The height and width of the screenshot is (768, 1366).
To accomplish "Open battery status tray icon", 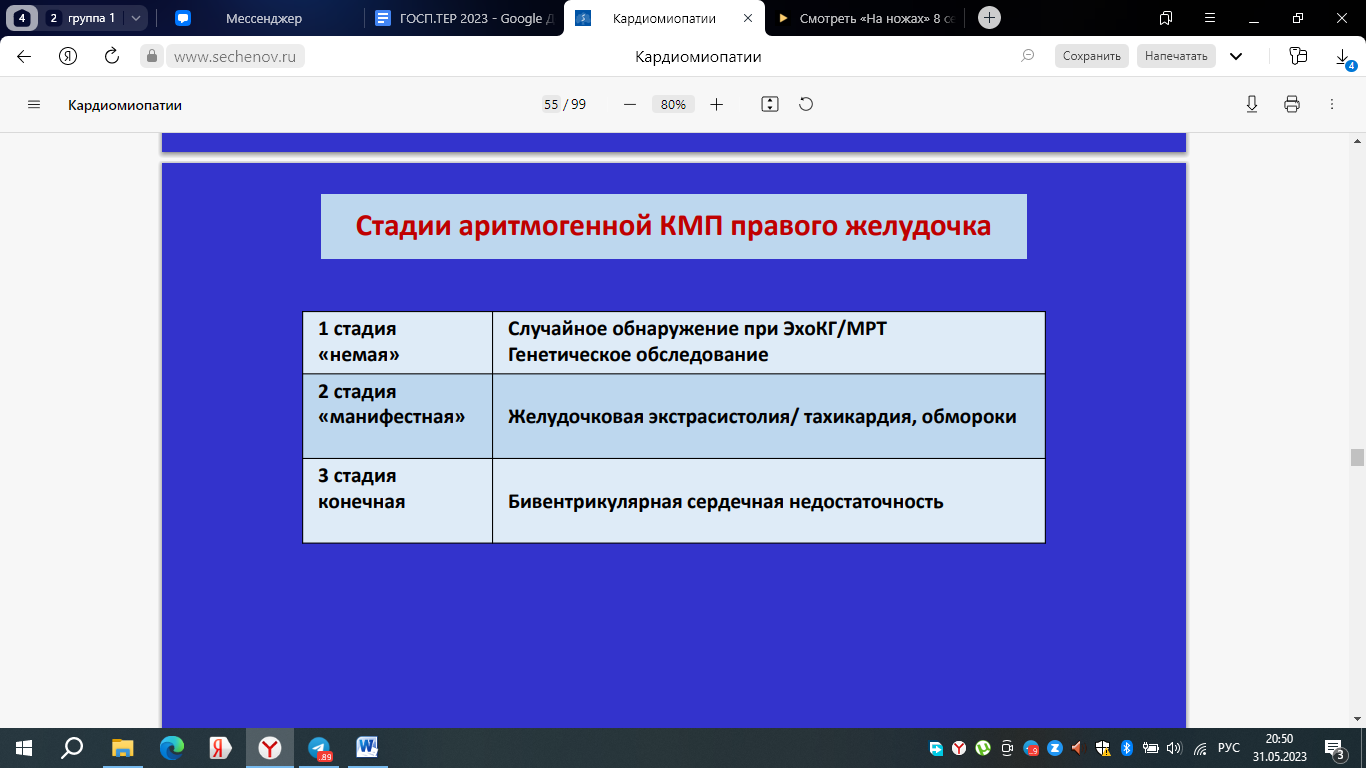I will pos(1151,747).
